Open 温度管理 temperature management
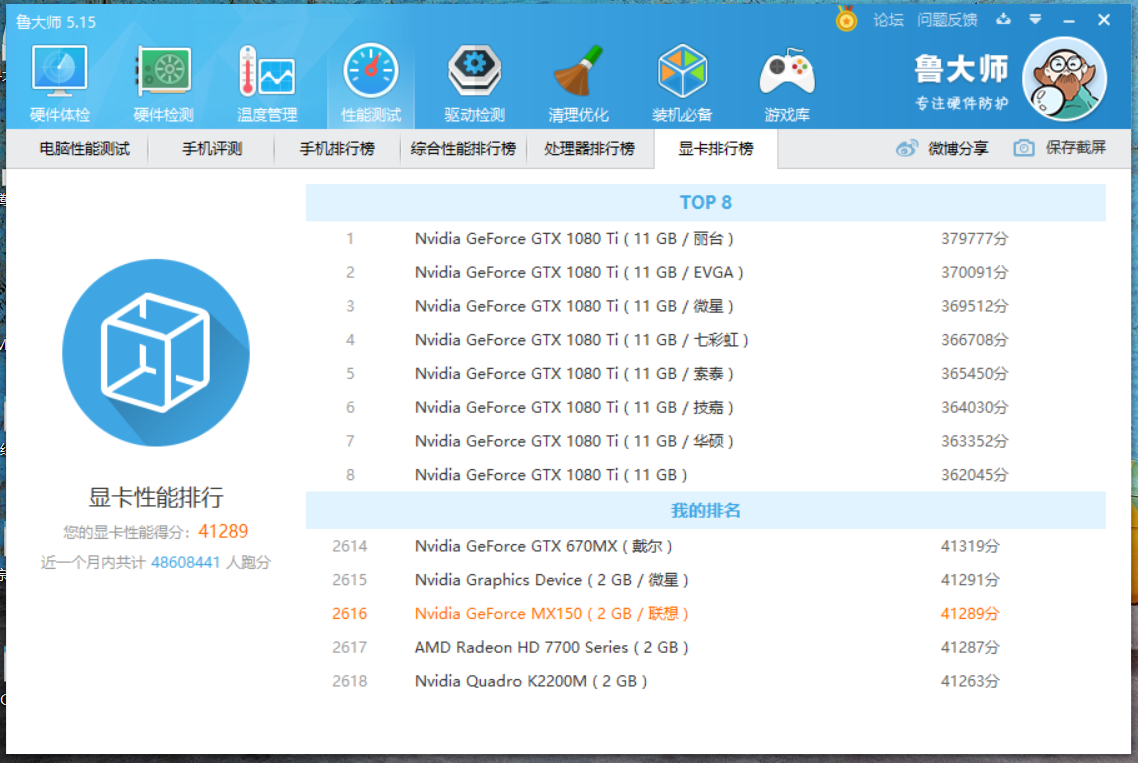The image size is (1138, 763). [267, 84]
